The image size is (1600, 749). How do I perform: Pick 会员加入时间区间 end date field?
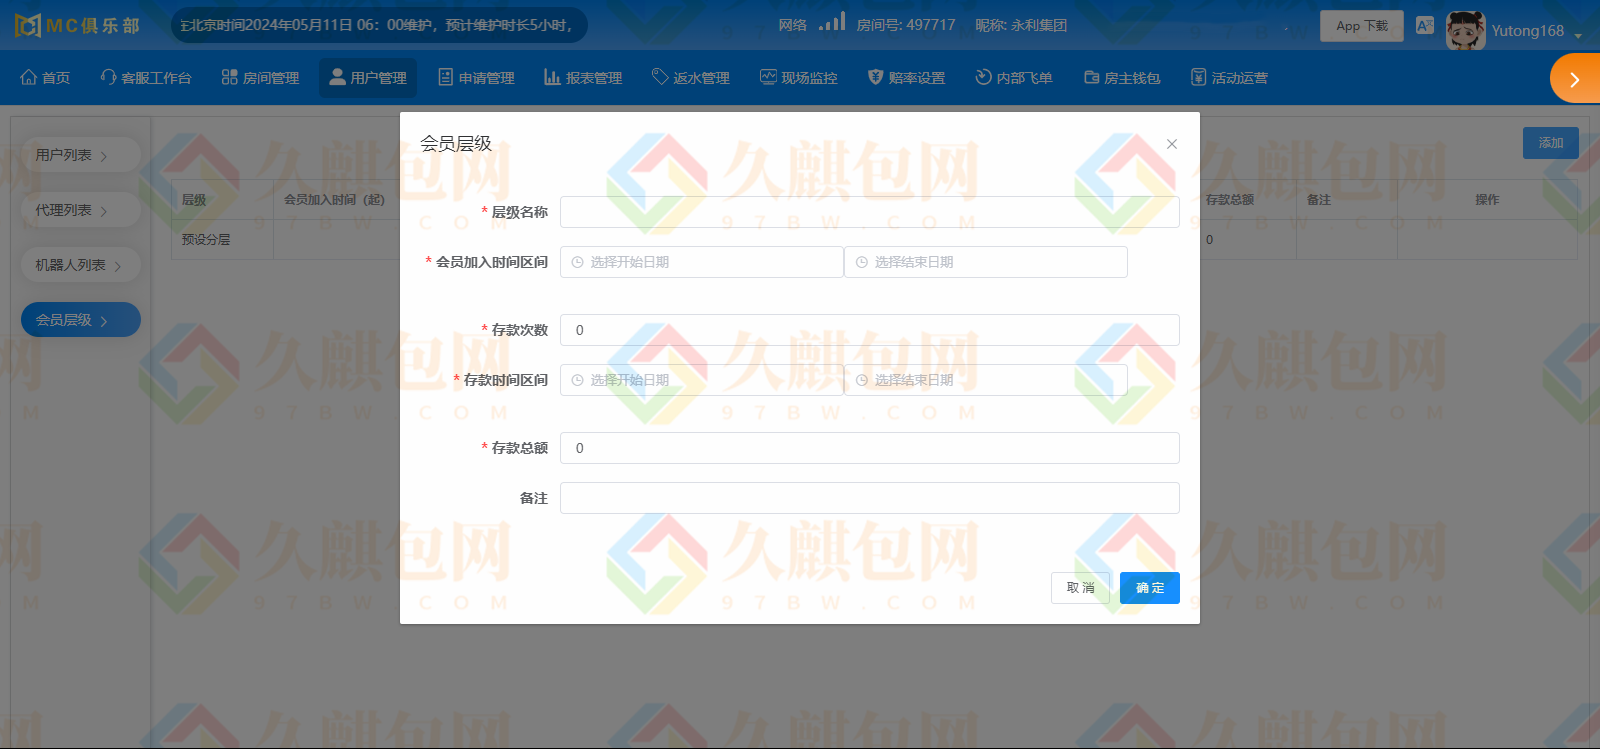tap(986, 262)
